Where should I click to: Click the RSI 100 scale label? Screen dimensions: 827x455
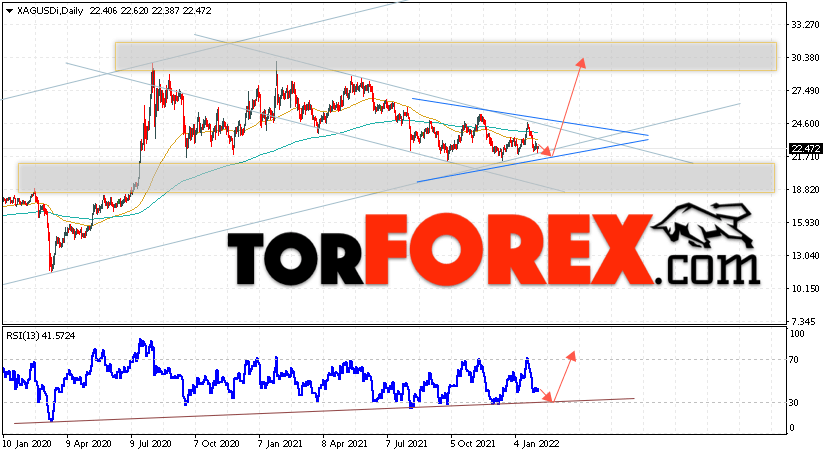(x=796, y=334)
